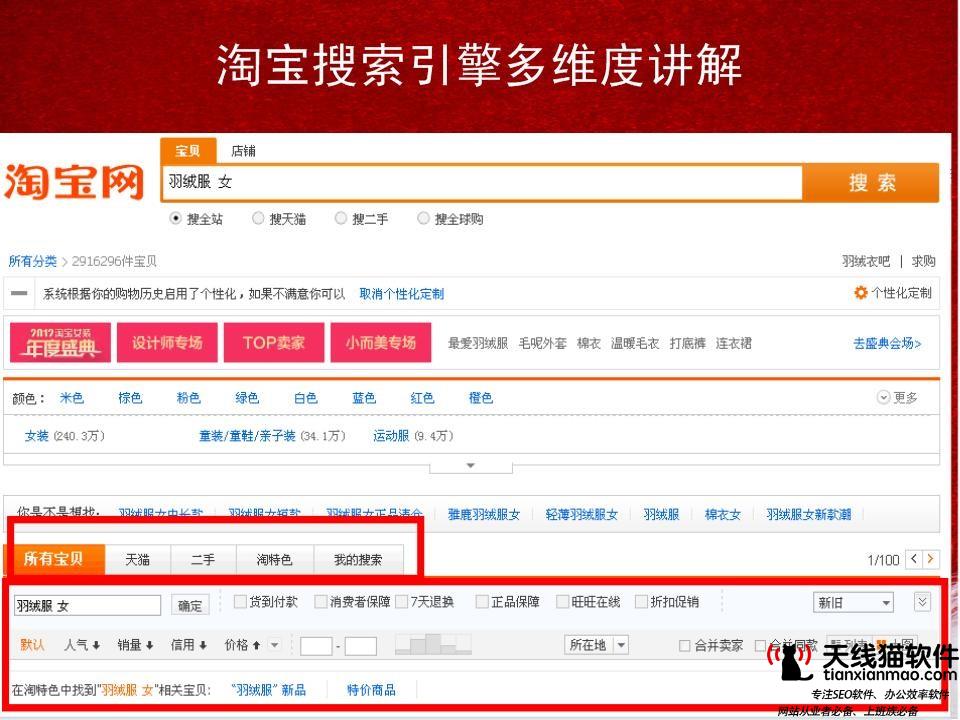Open the price sort dropdown arrow
The width and height of the screenshot is (960, 720).
coord(274,645)
